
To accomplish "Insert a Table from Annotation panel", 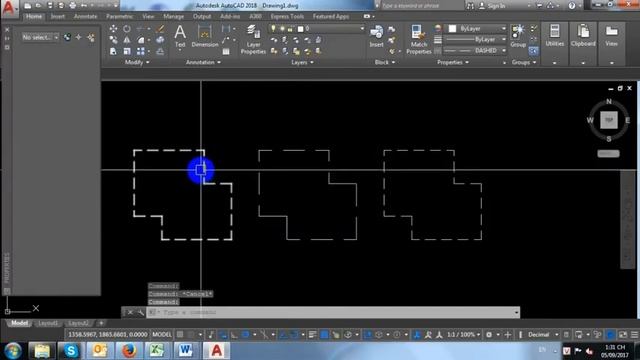I will pos(226,52).
